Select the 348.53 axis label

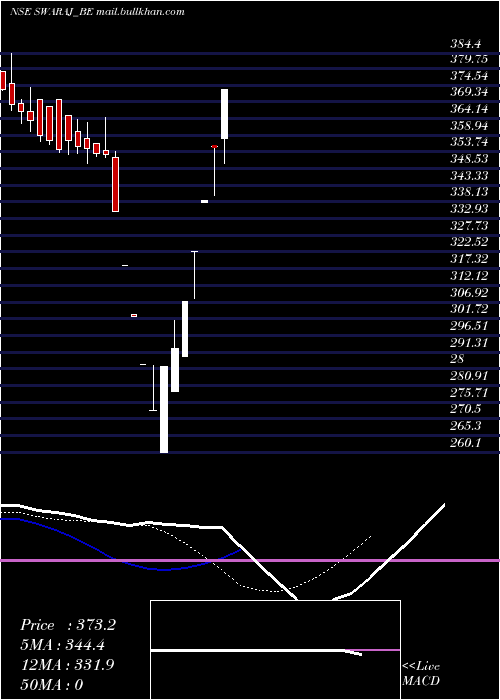pyautogui.click(x=469, y=158)
